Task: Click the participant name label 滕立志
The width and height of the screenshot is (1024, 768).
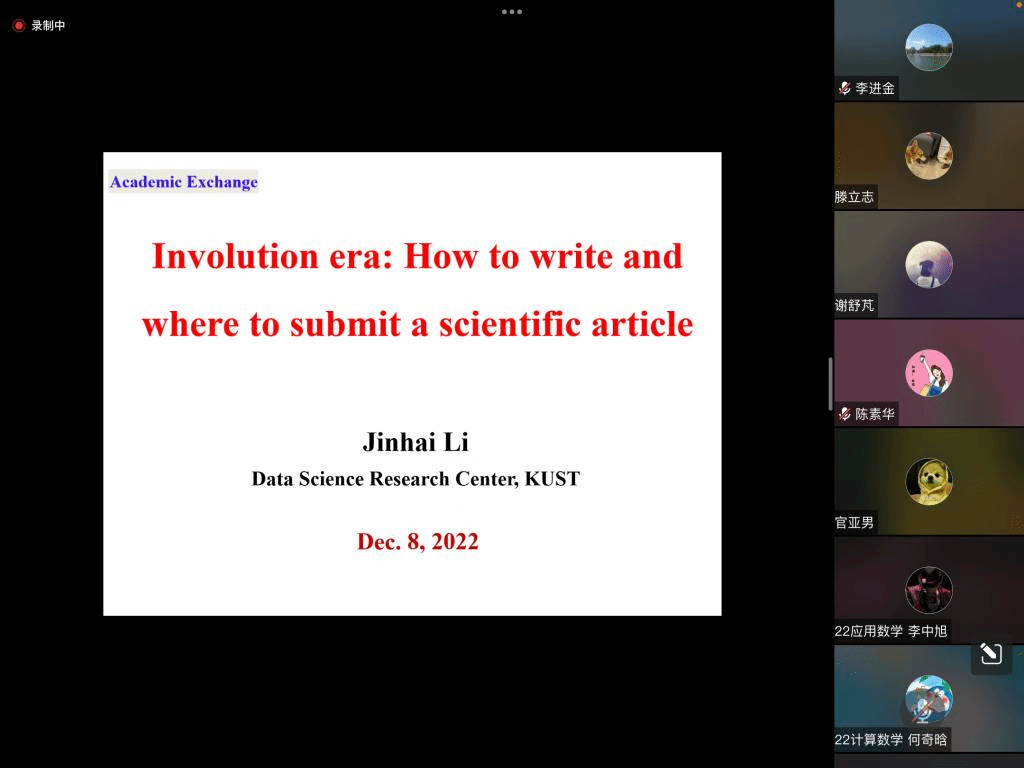Action: pyautogui.click(x=855, y=197)
